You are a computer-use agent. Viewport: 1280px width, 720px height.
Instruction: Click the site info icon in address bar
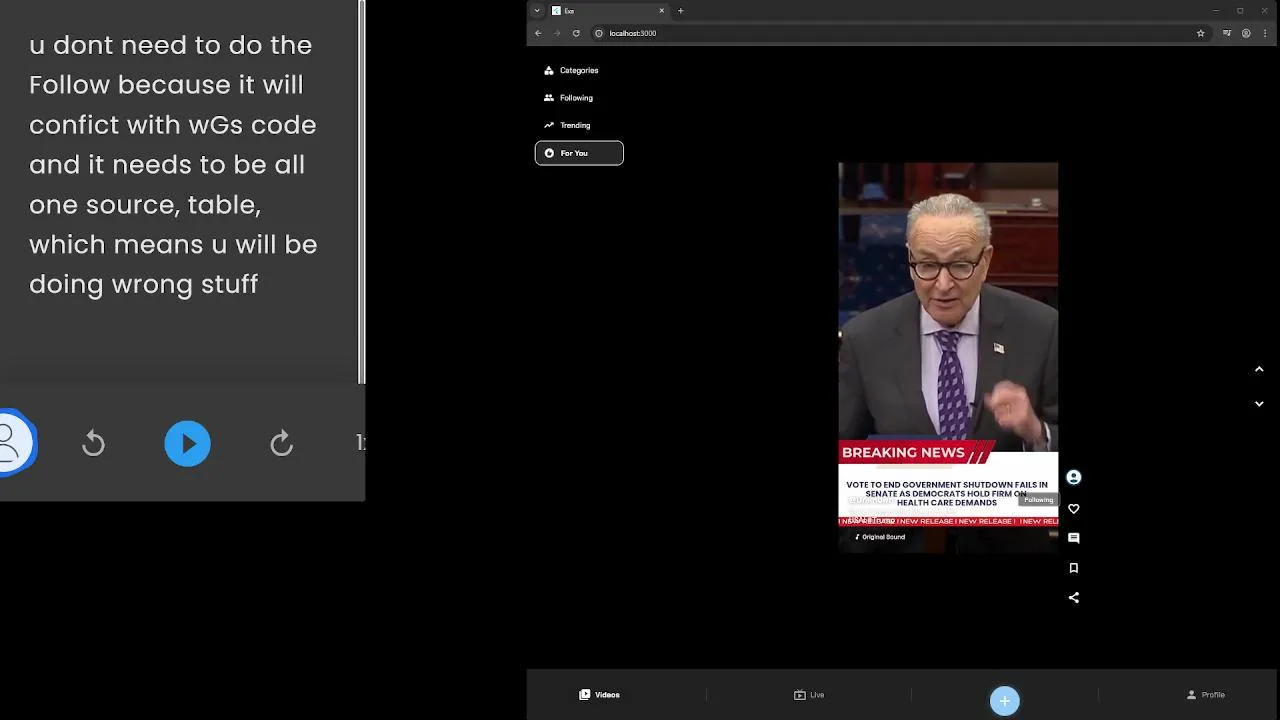coord(599,33)
